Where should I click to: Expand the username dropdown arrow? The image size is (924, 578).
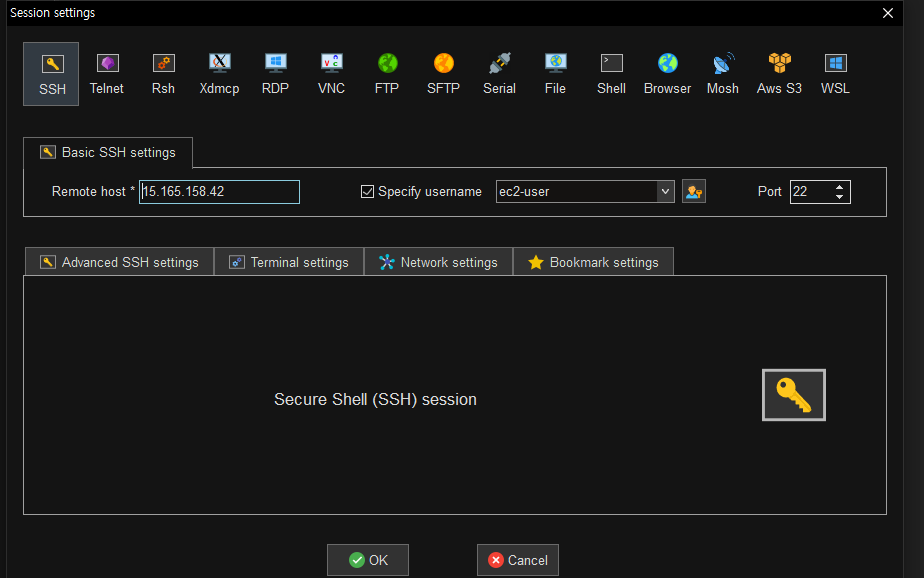point(665,191)
